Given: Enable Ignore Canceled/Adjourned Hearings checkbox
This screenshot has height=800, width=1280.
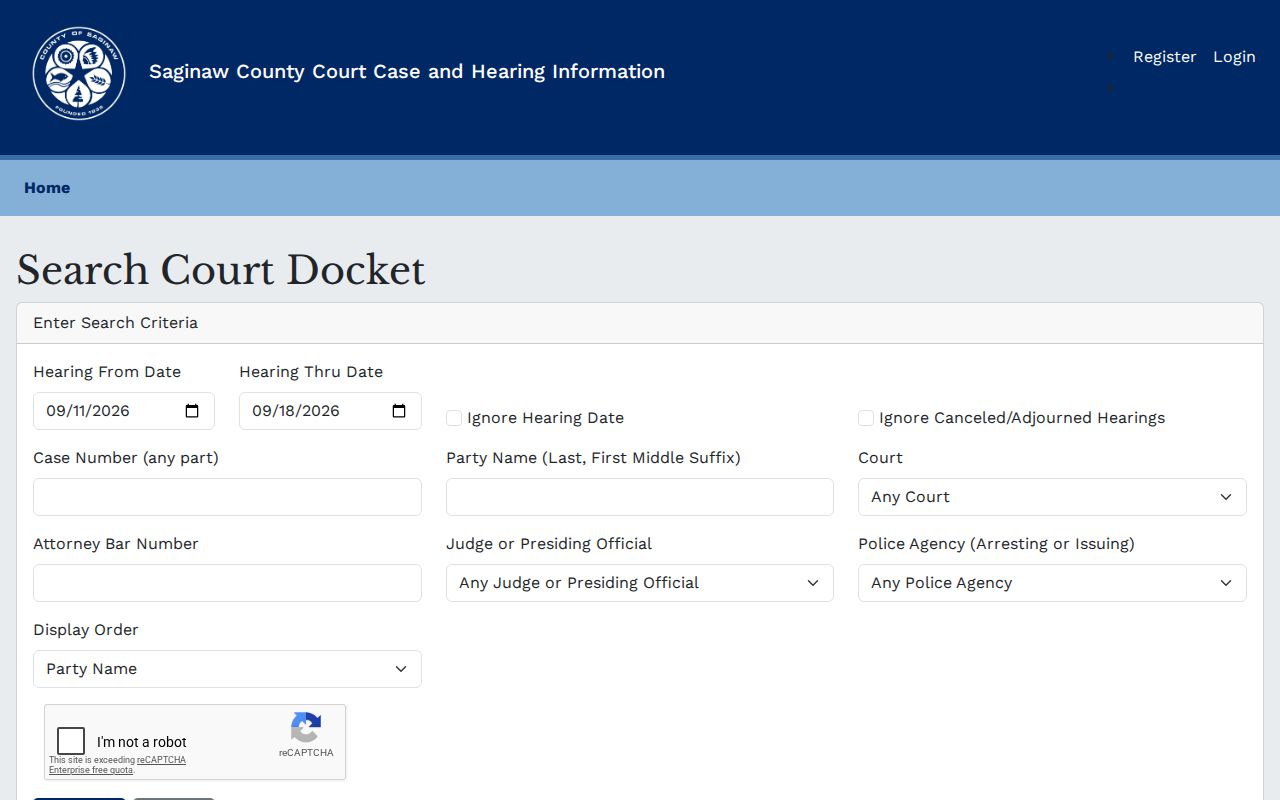Looking at the screenshot, I should pyautogui.click(x=866, y=418).
